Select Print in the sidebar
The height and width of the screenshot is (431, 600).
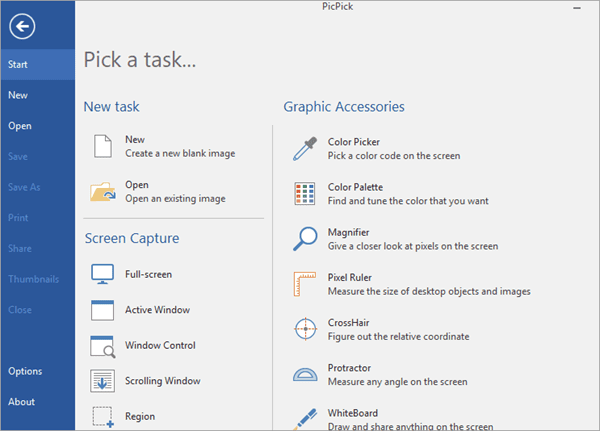(38, 218)
